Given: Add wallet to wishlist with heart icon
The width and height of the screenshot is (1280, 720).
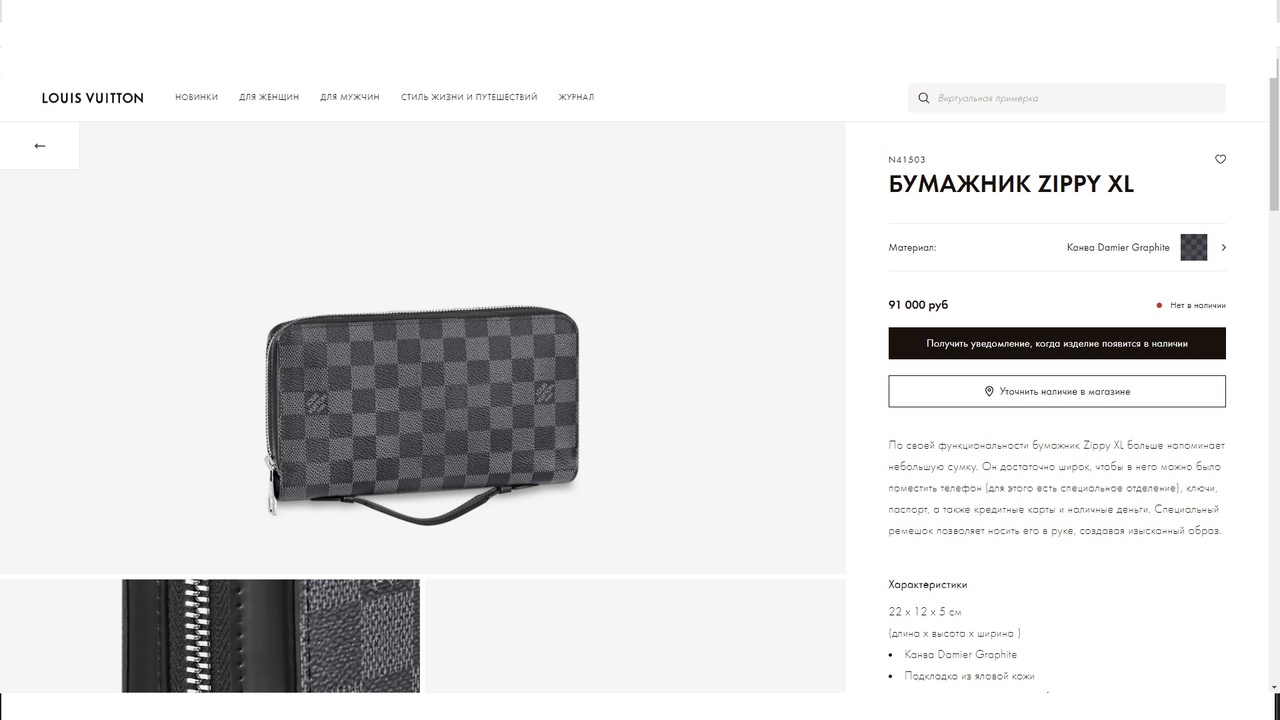Looking at the screenshot, I should (x=1220, y=159).
